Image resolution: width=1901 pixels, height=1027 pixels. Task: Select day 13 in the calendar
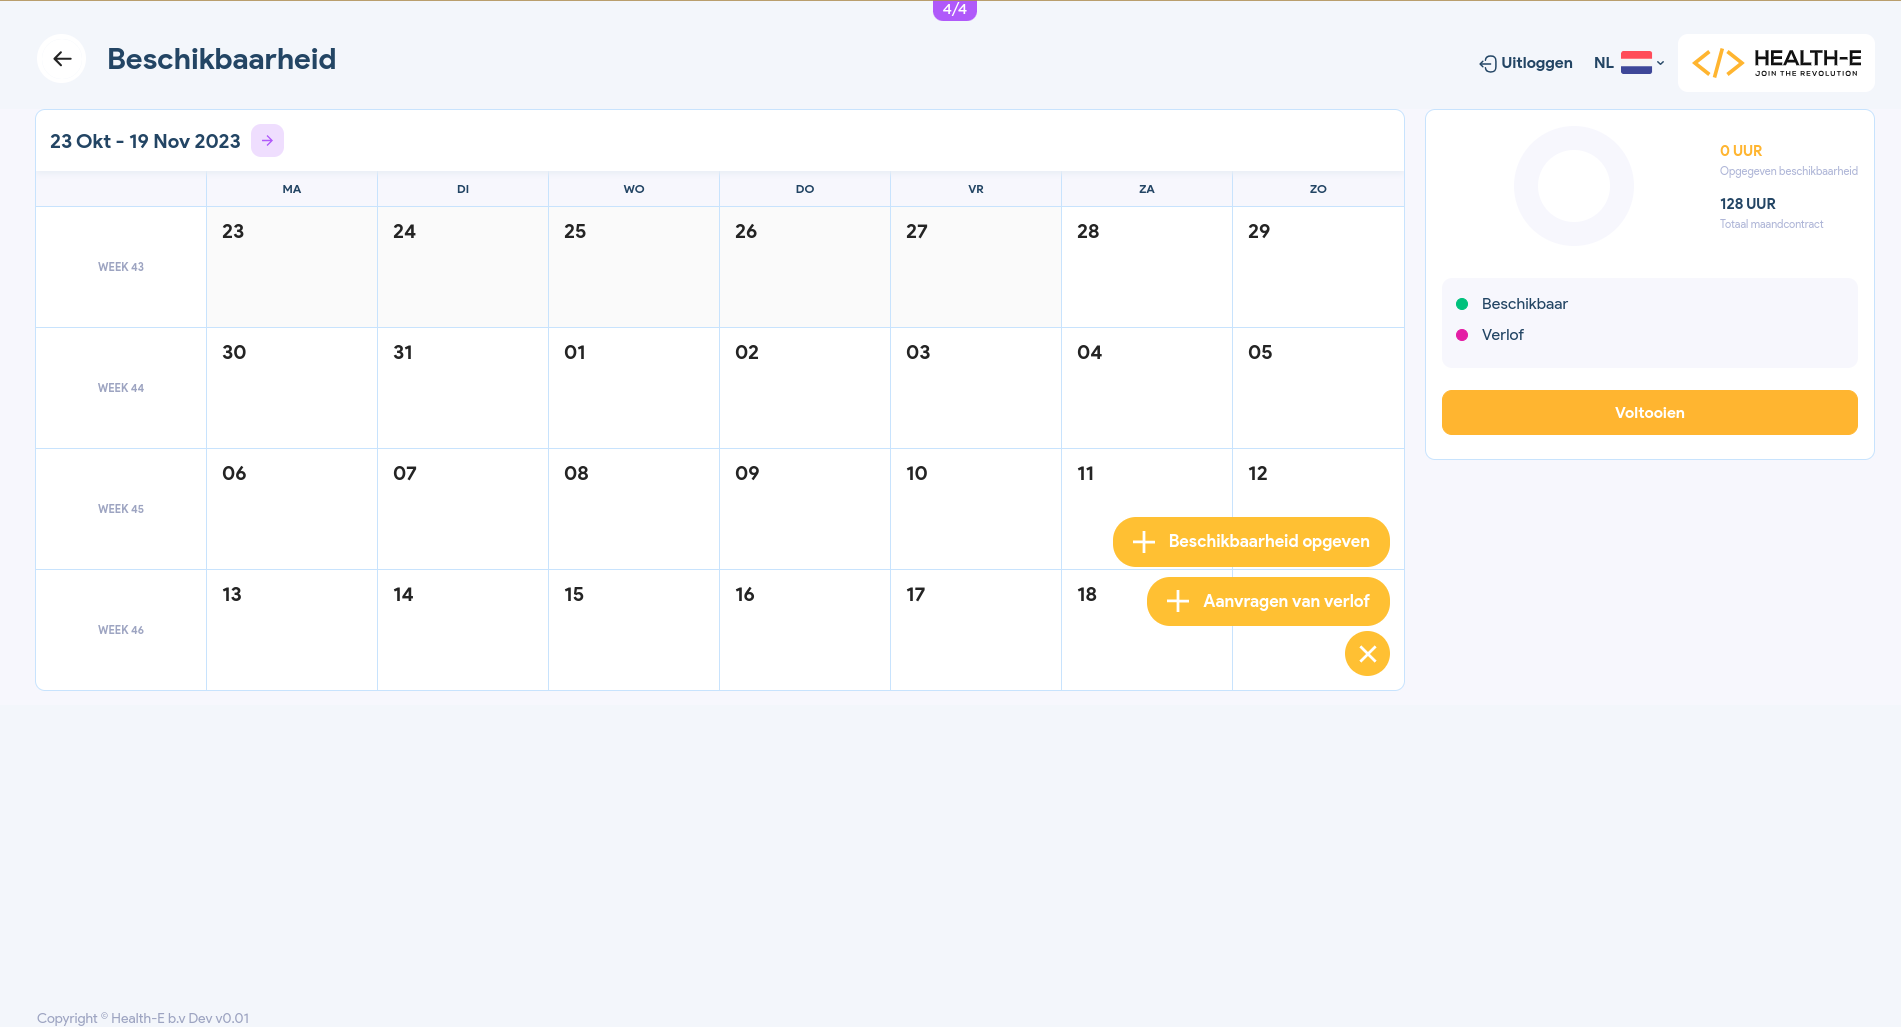coord(291,629)
